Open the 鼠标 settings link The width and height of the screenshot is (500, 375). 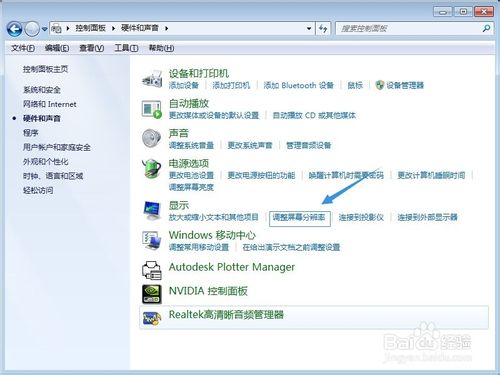355,85
